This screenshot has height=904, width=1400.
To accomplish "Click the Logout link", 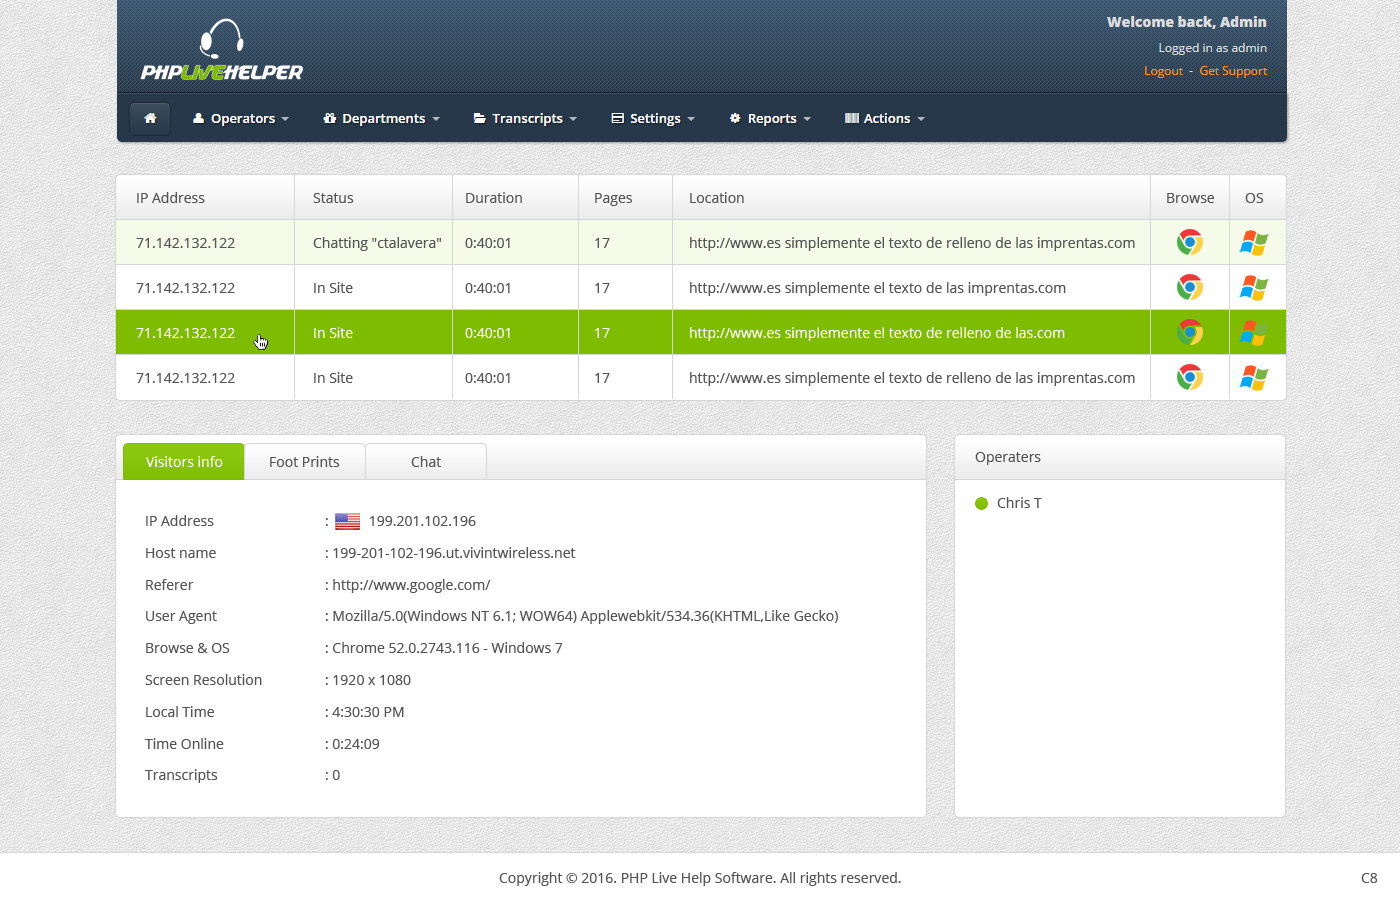I will tap(1163, 71).
